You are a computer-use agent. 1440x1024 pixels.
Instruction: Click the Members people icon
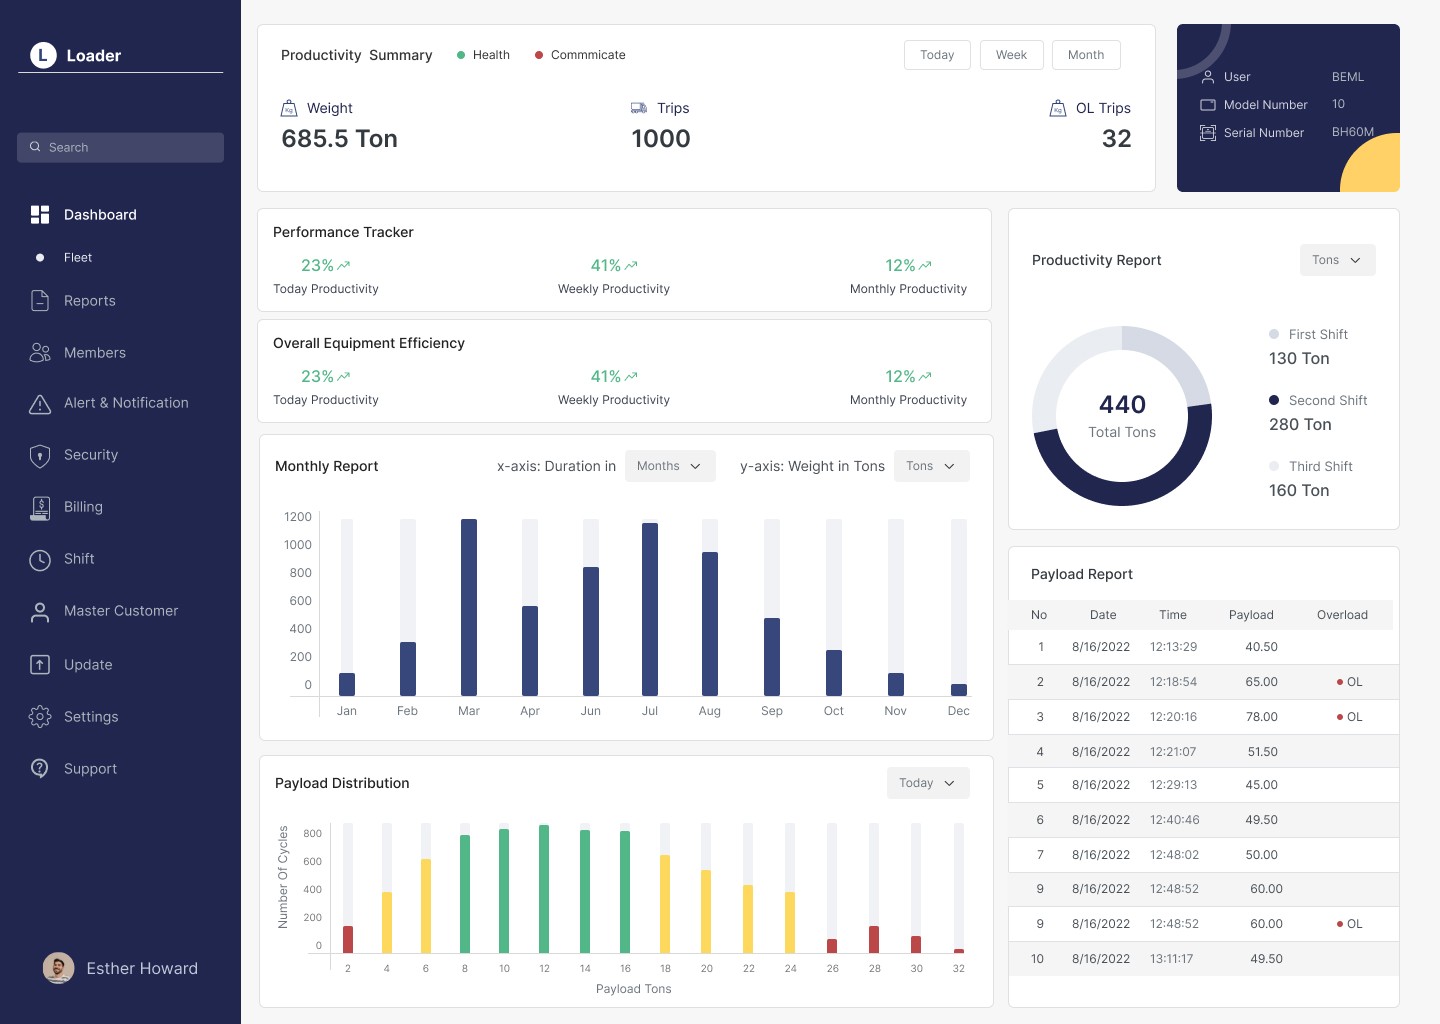(40, 352)
